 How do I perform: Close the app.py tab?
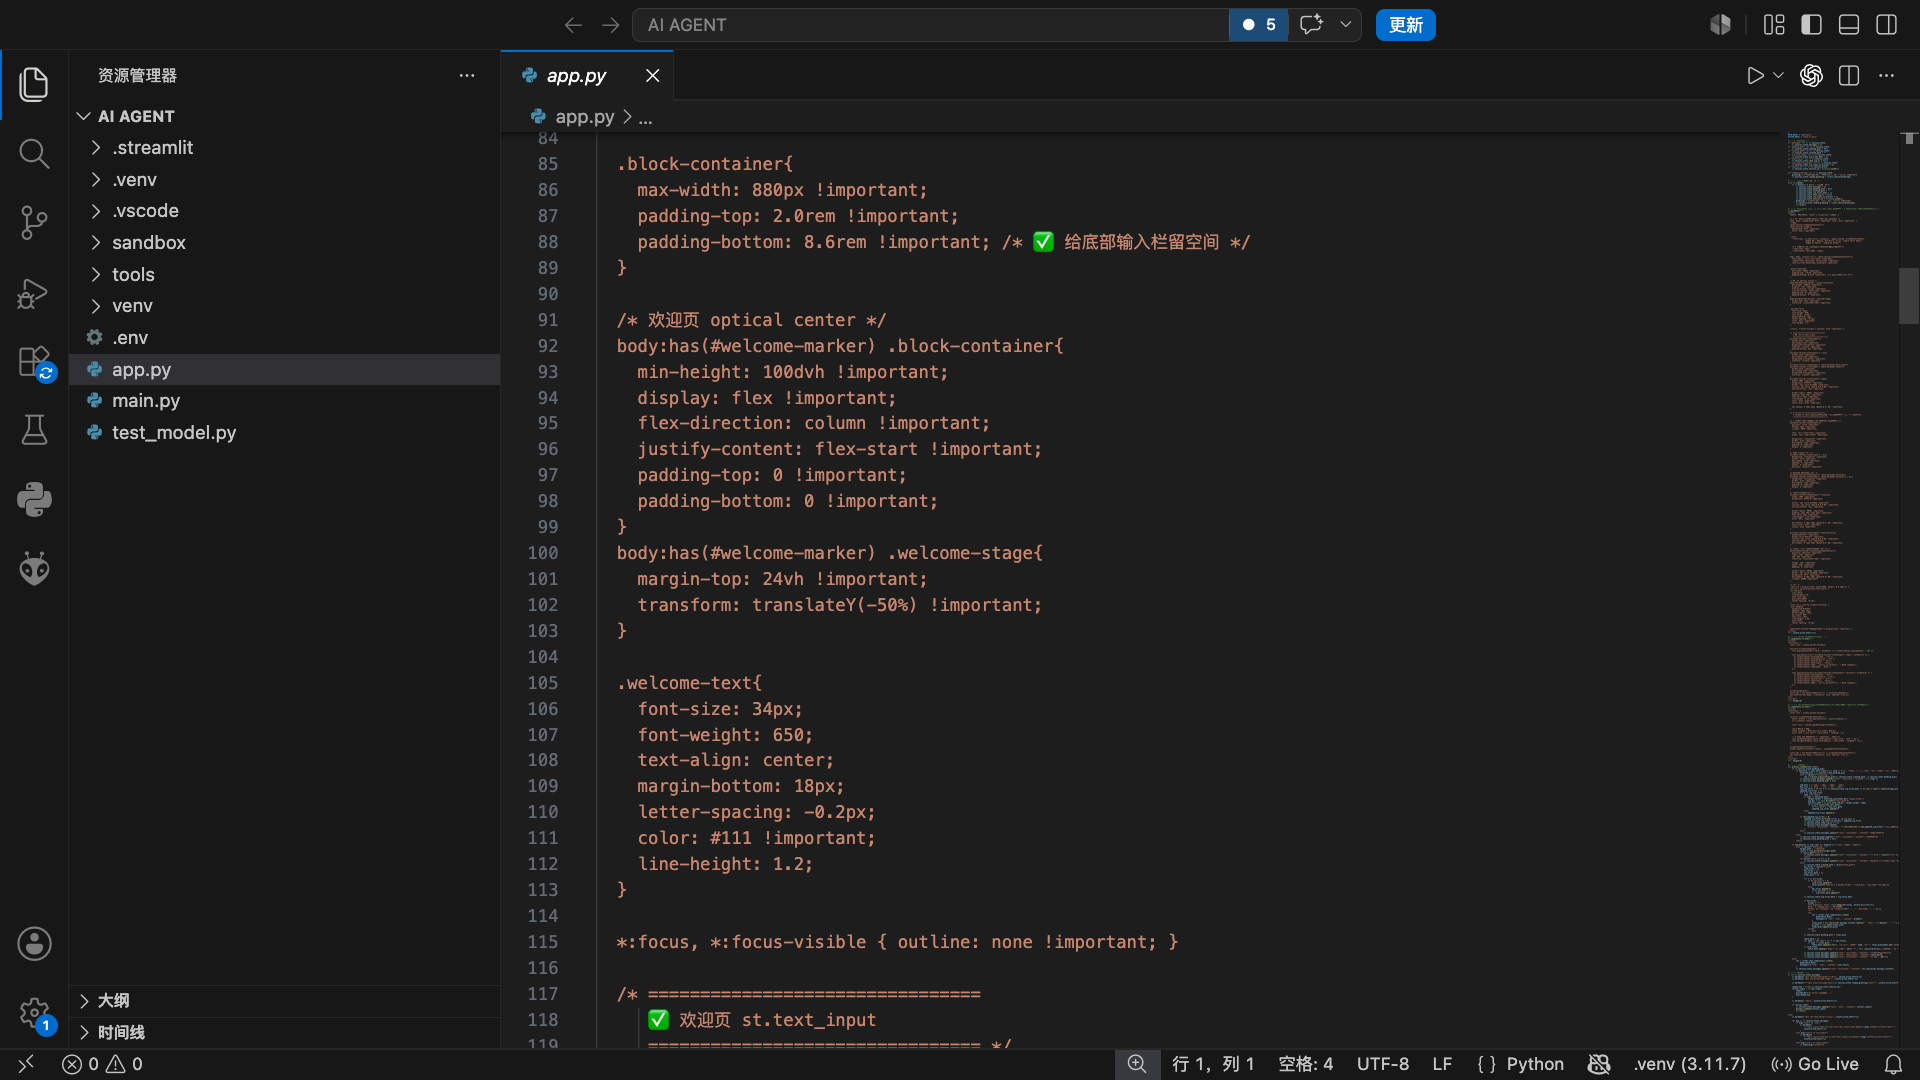coord(652,76)
